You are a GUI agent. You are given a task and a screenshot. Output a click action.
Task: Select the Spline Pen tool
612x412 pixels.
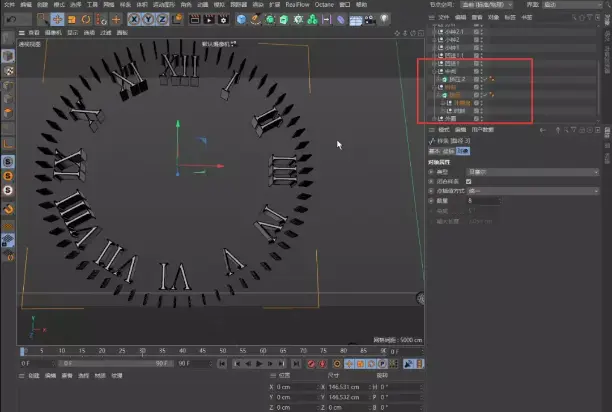[256, 19]
